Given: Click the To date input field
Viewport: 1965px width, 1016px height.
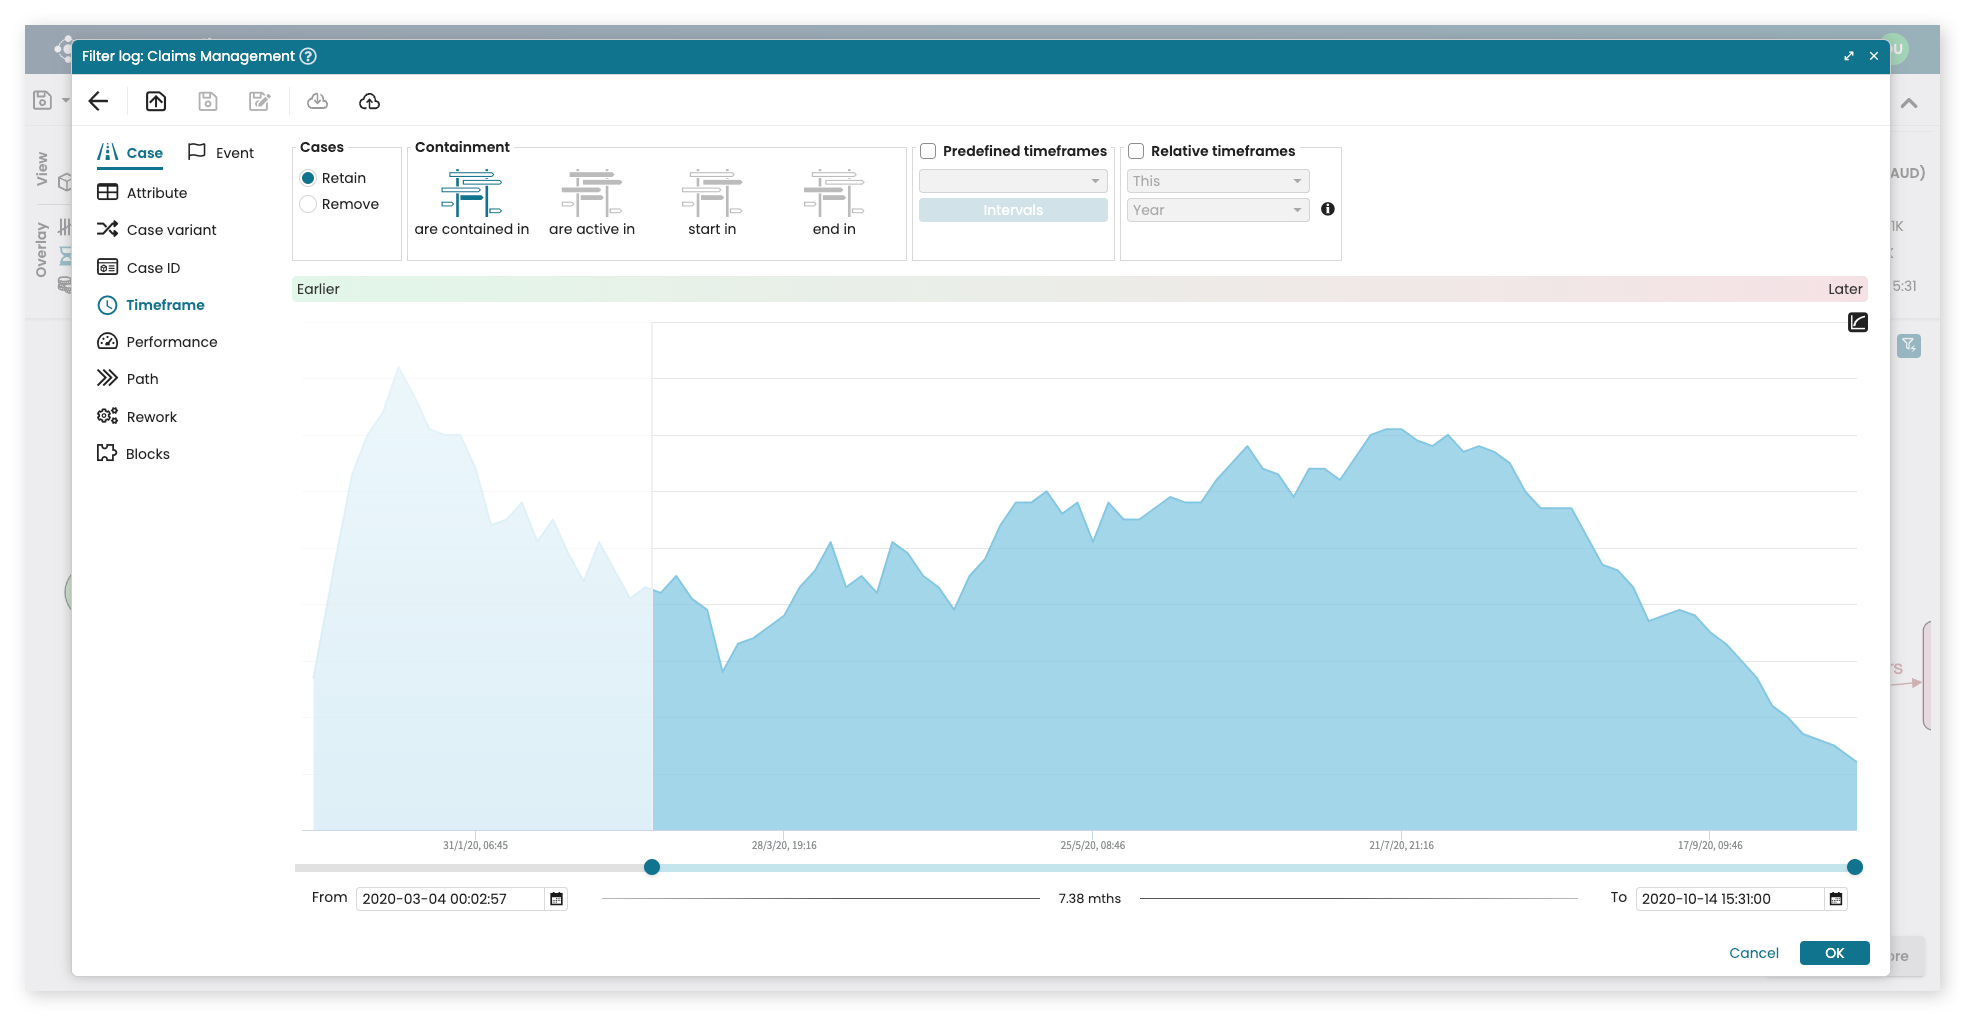Looking at the screenshot, I should (1730, 899).
